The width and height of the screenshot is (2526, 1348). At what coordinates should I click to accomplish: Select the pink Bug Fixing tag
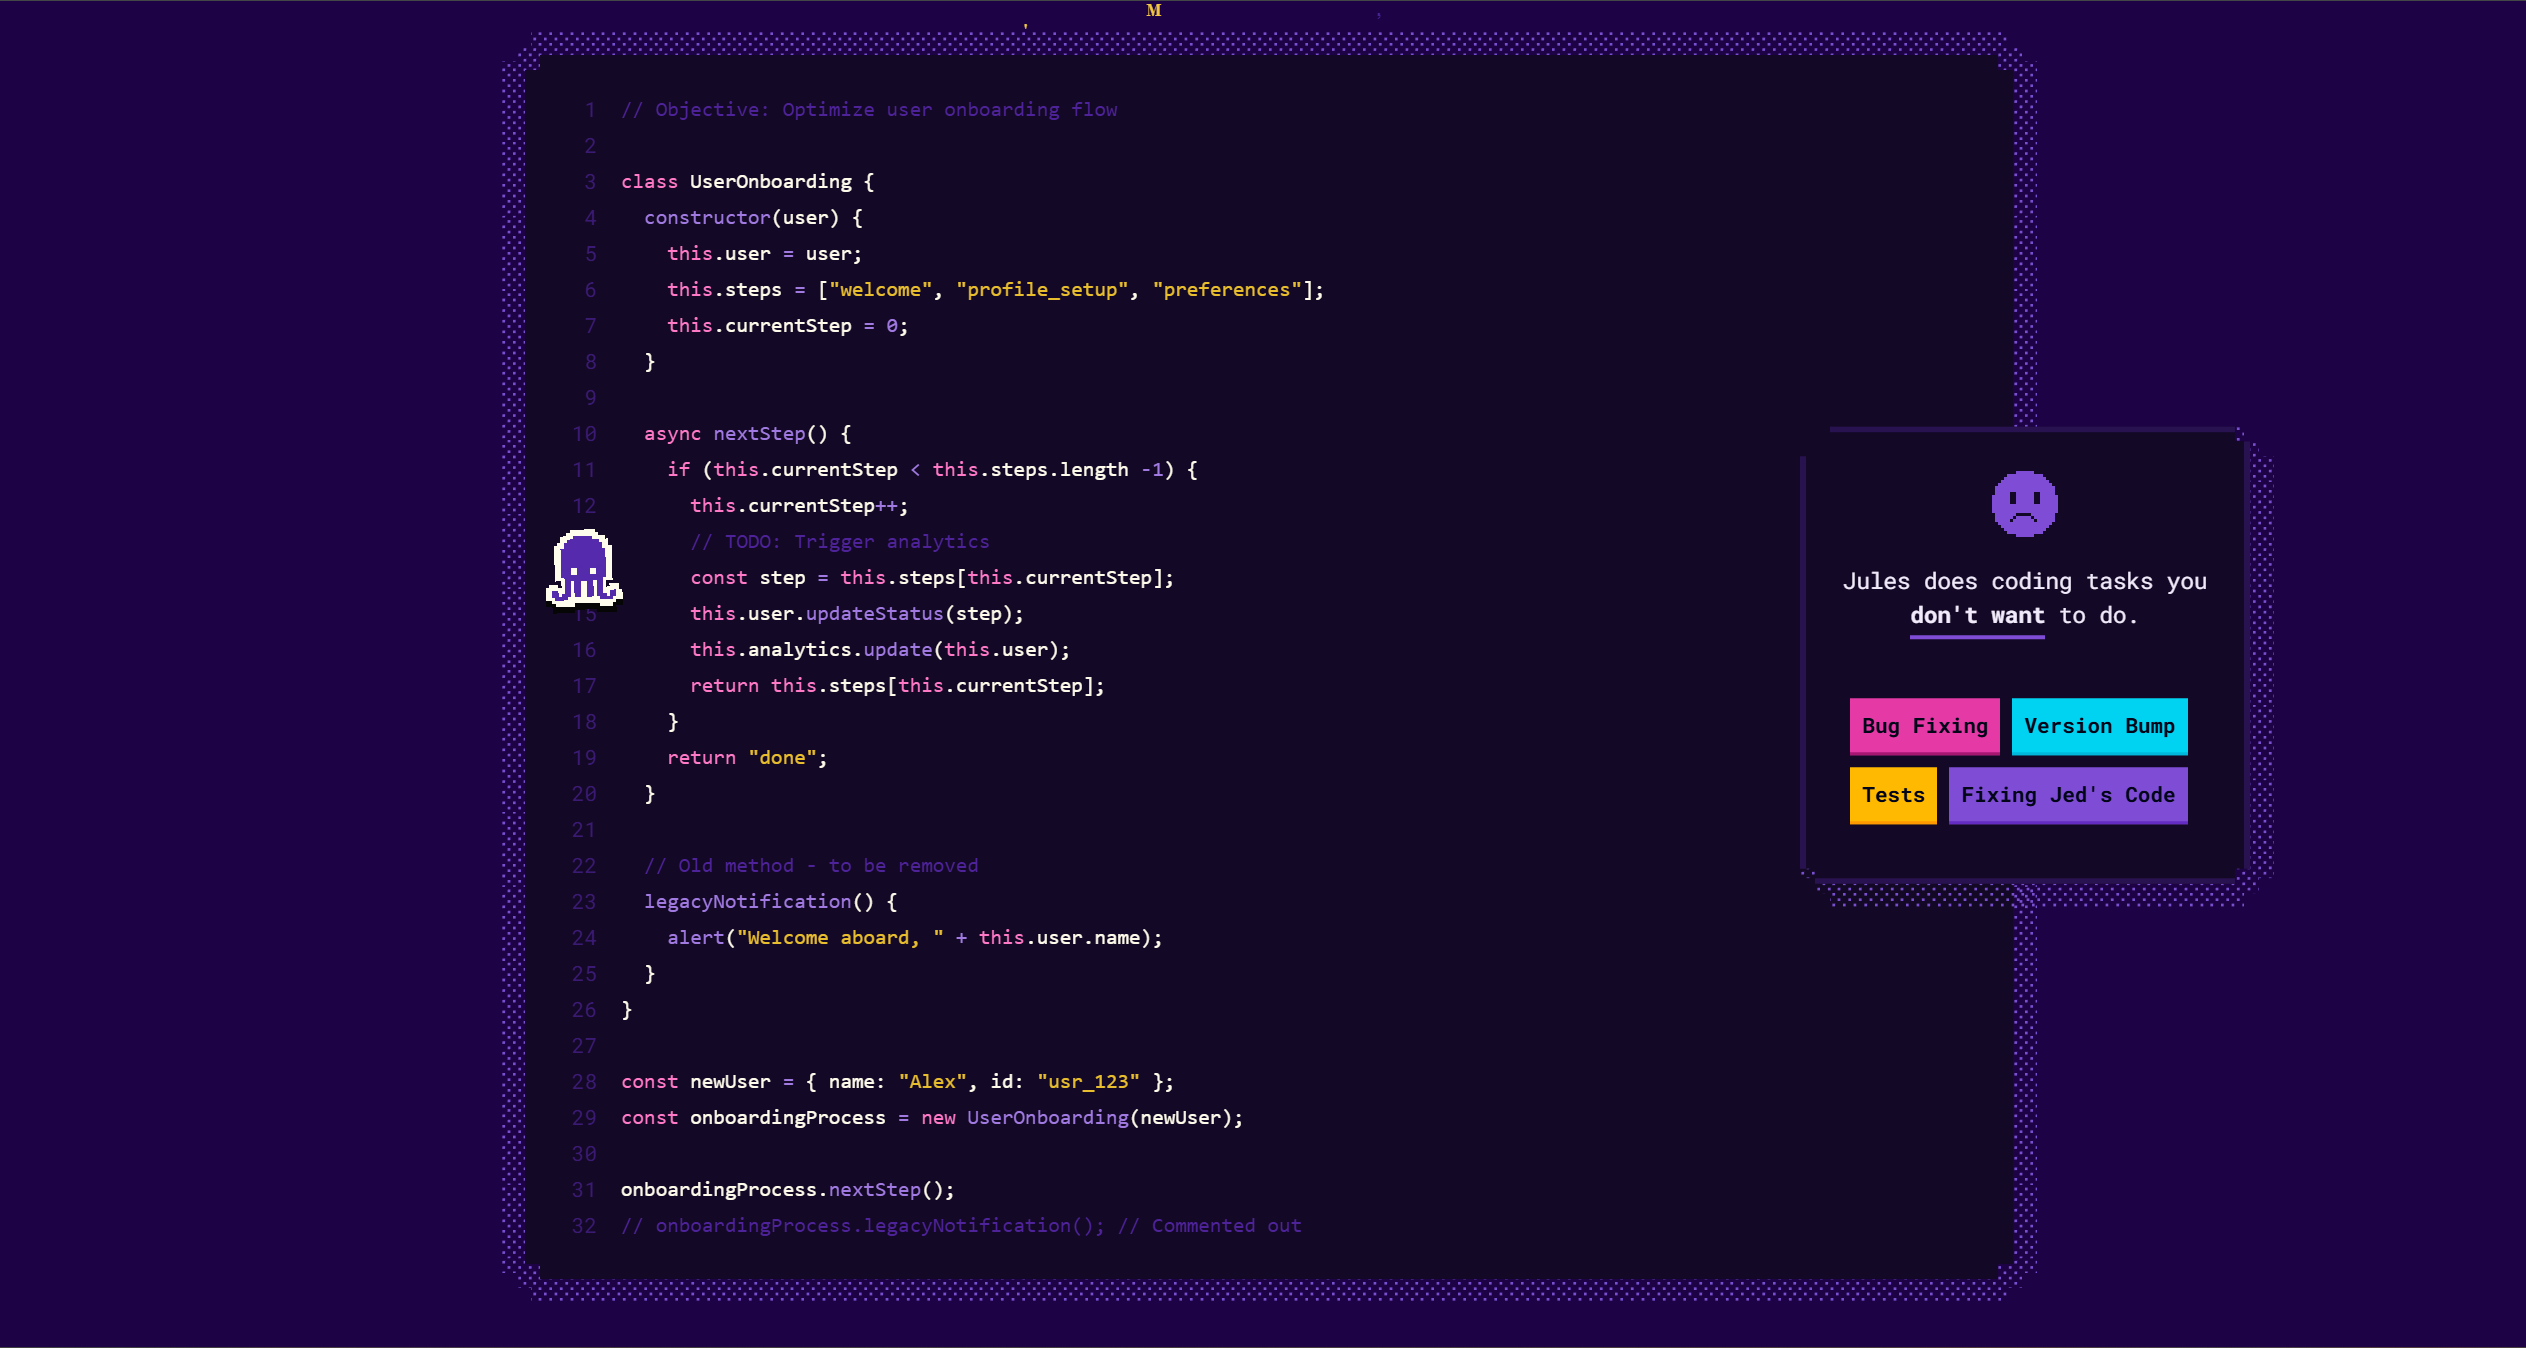pyautogui.click(x=1924, y=726)
